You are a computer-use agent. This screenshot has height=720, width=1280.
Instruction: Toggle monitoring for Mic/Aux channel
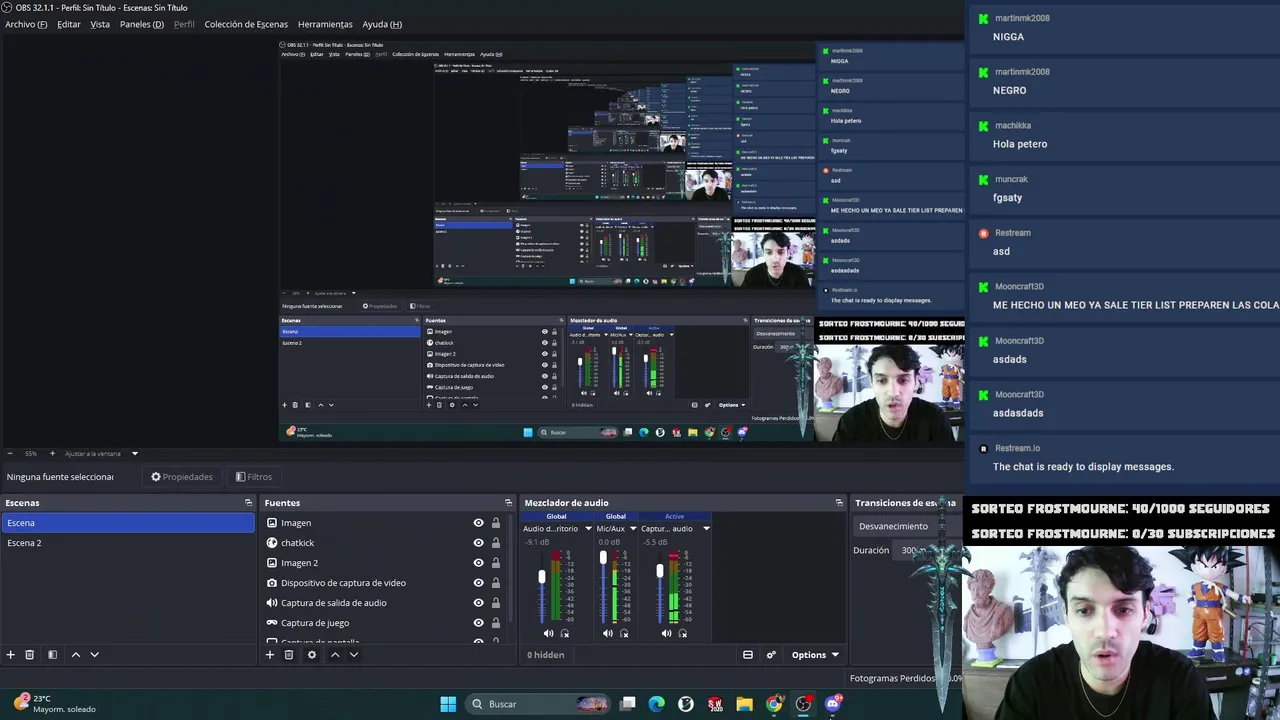point(624,633)
